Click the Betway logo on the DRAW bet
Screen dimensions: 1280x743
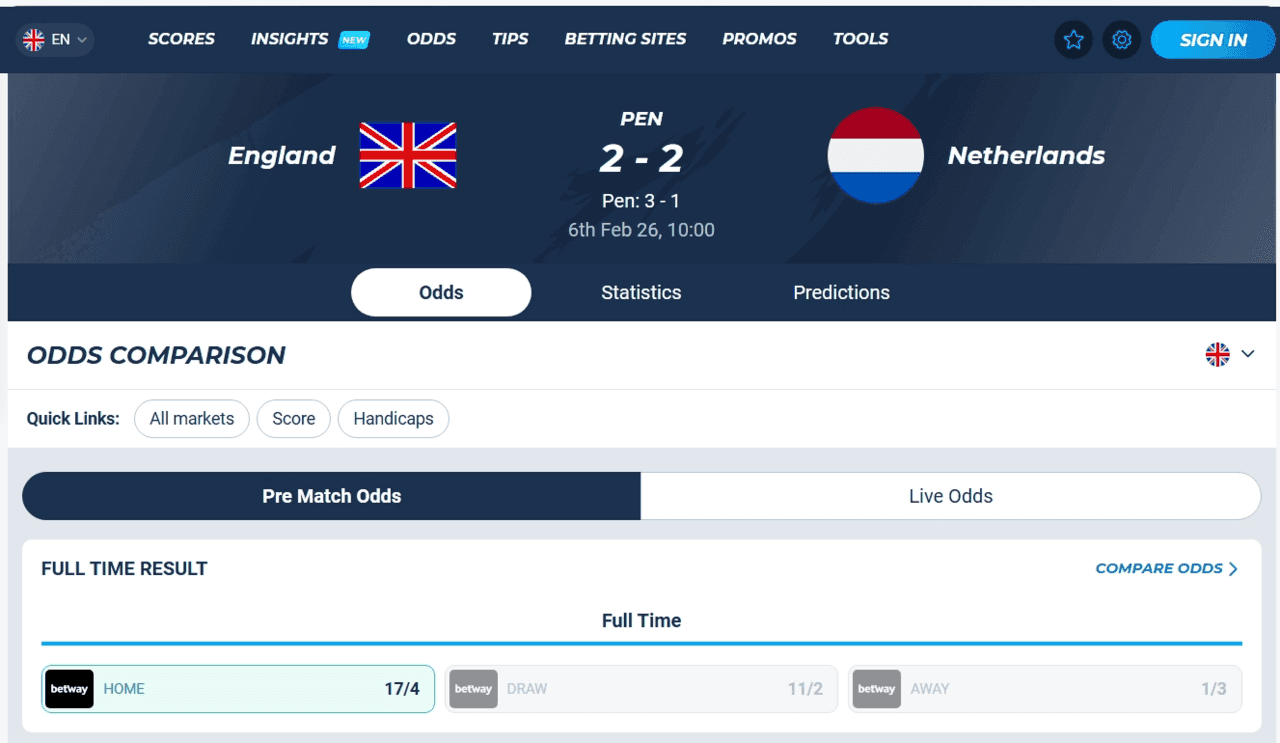pos(473,689)
